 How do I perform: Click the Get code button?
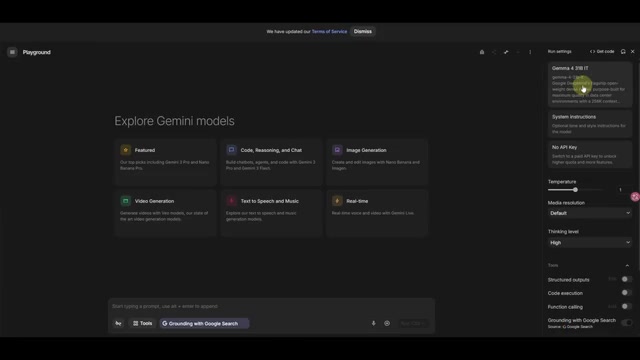click(602, 51)
